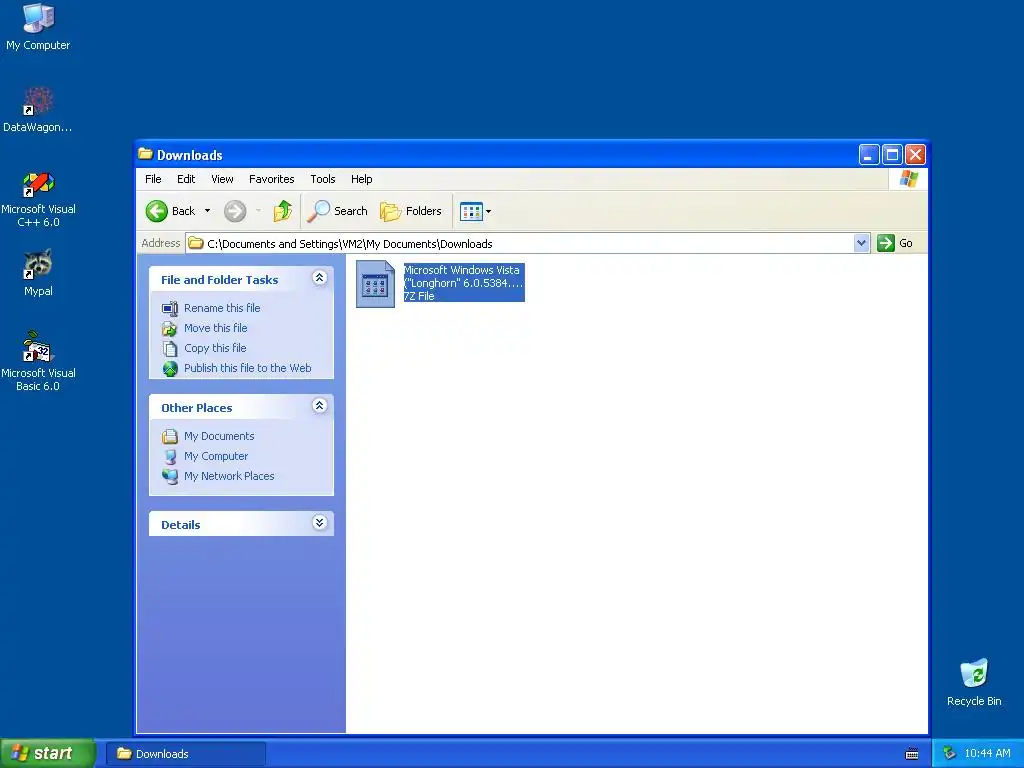This screenshot has height=768, width=1024.
Task: Select Microsoft Visual Basic 6.0 icon
Action: pyautogui.click(x=38, y=361)
